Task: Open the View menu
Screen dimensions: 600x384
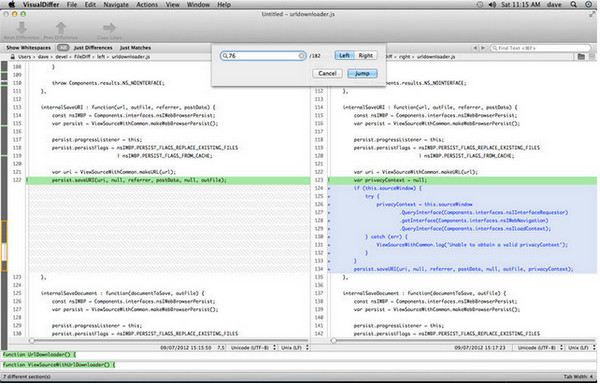Action: [173, 5]
